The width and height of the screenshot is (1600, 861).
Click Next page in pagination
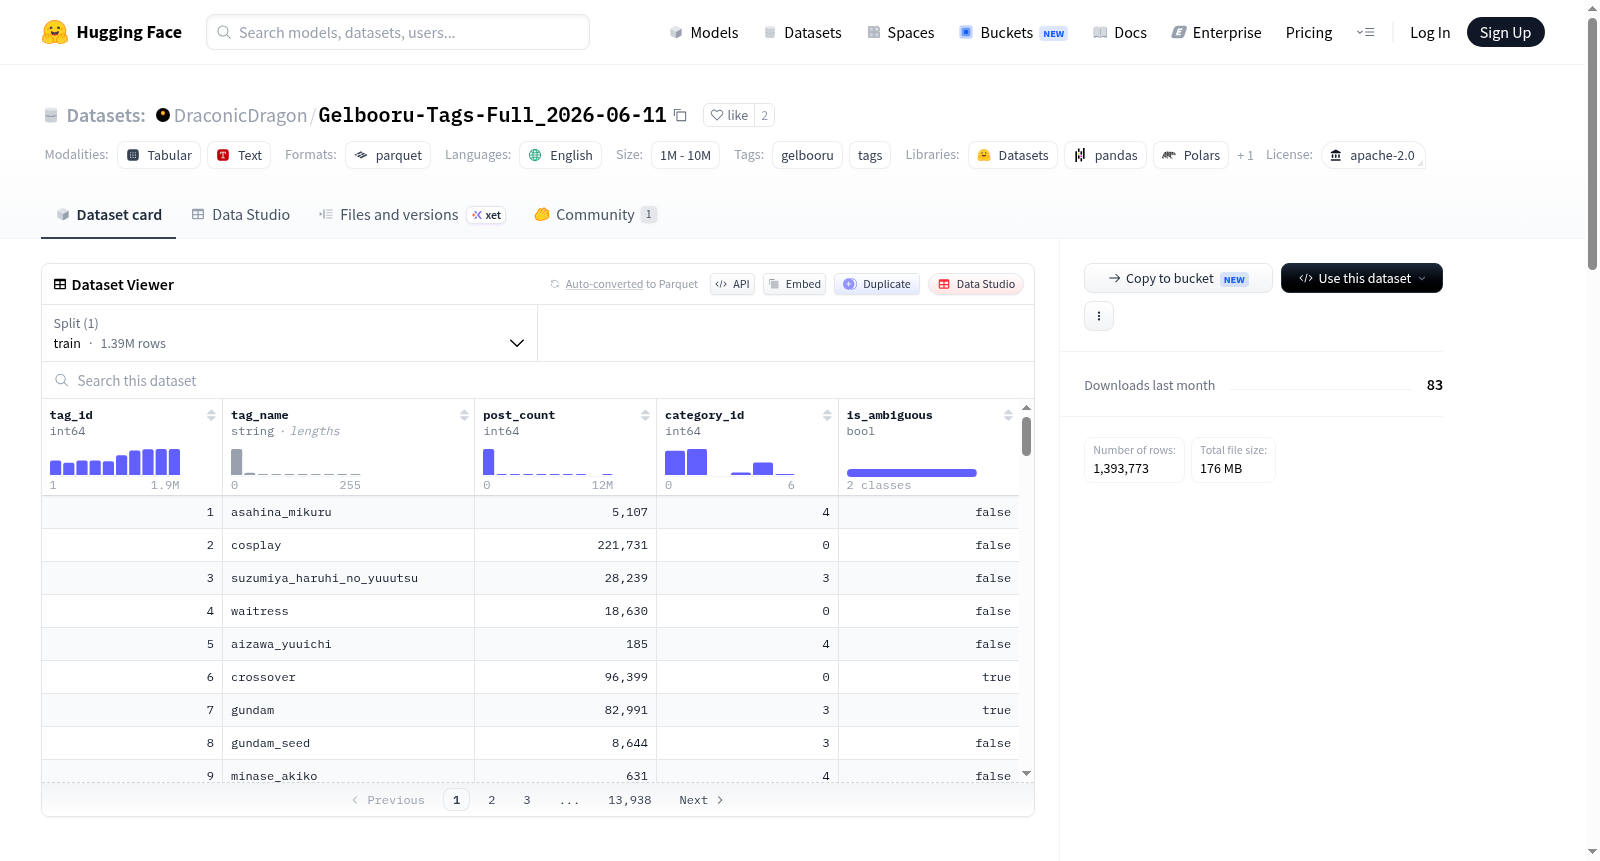click(x=701, y=800)
